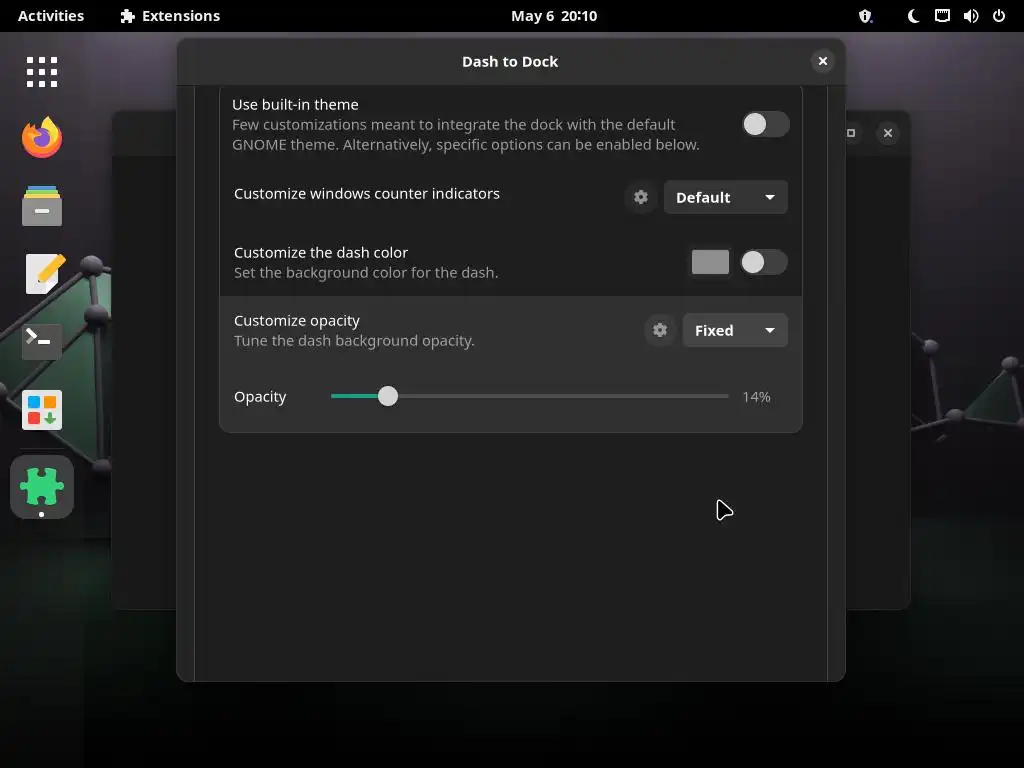Click the Dash to Dock title
1024x768 pixels.
coord(510,61)
